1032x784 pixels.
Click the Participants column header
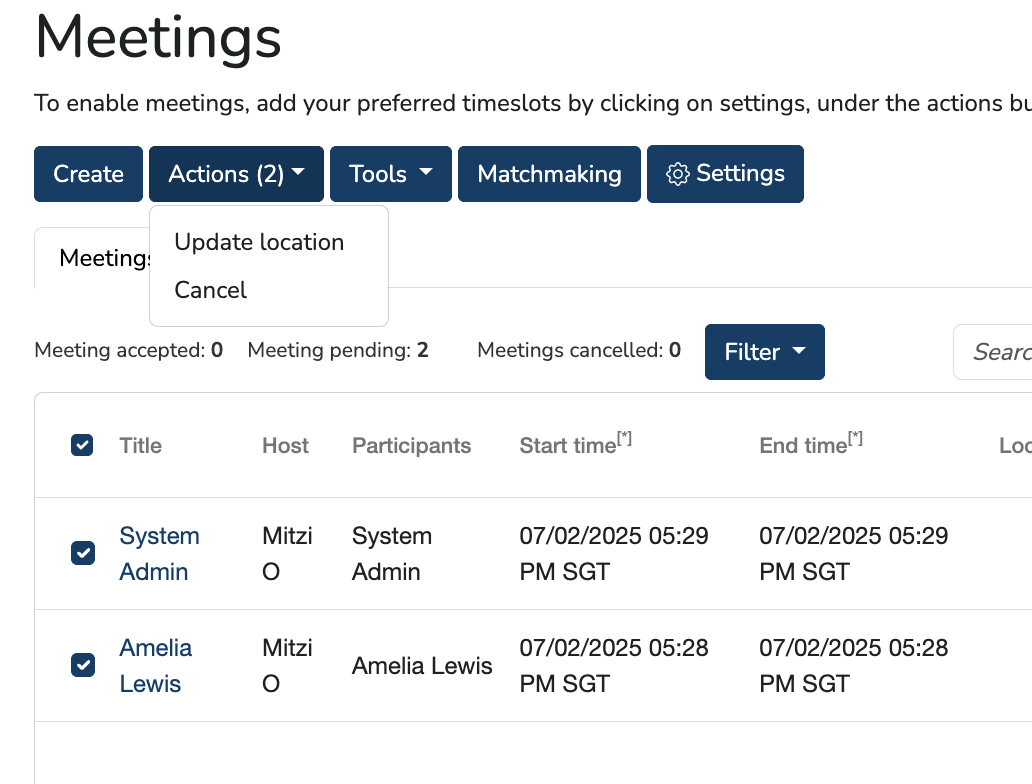411,446
